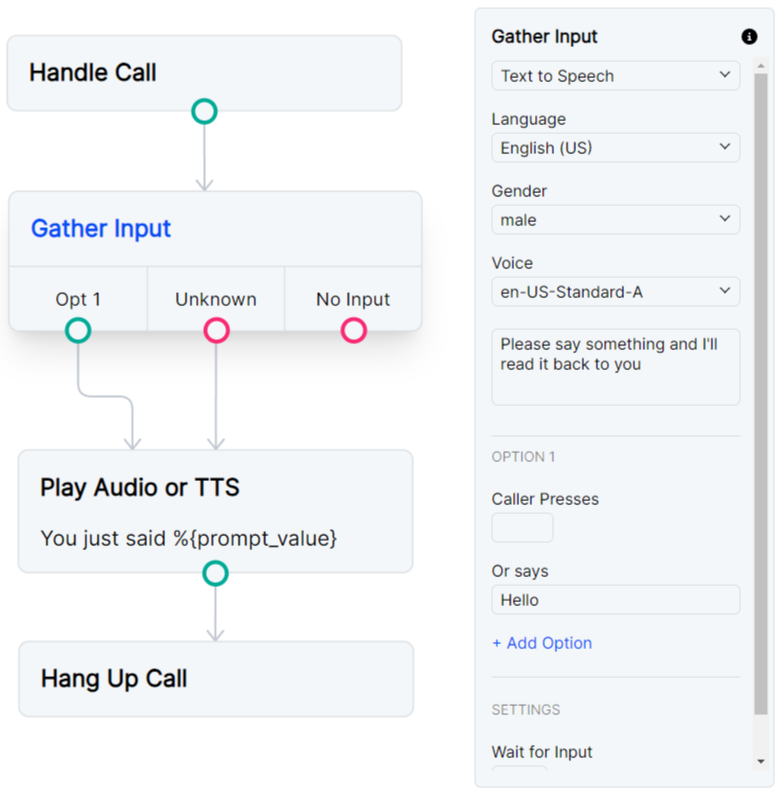The height and width of the screenshot is (792, 782).
Task: Click the No Input pink connector circle
Action: pyautogui.click(x=353, y=330)
